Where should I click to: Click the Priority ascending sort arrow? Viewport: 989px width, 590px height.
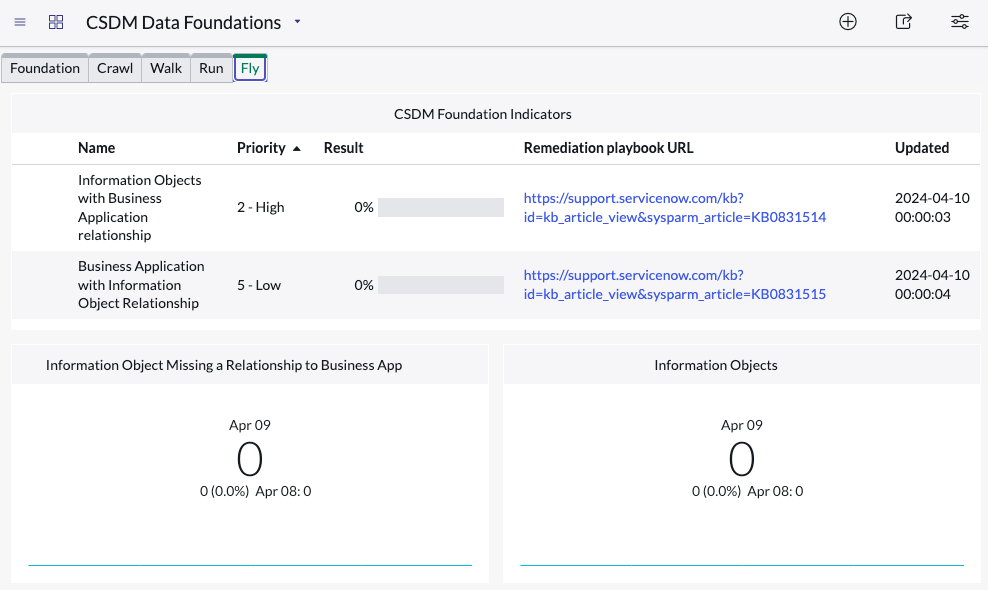(x=296, y=149)
